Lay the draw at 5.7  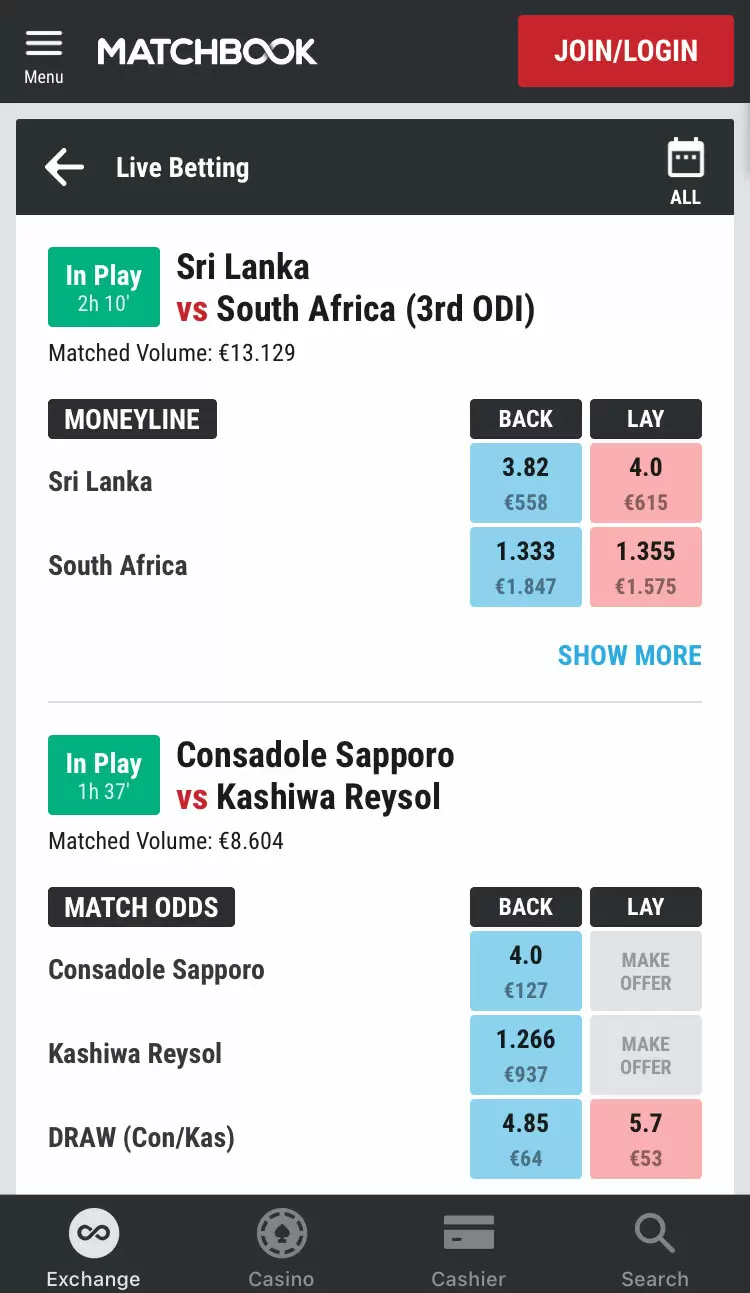tap(646, 1139)
